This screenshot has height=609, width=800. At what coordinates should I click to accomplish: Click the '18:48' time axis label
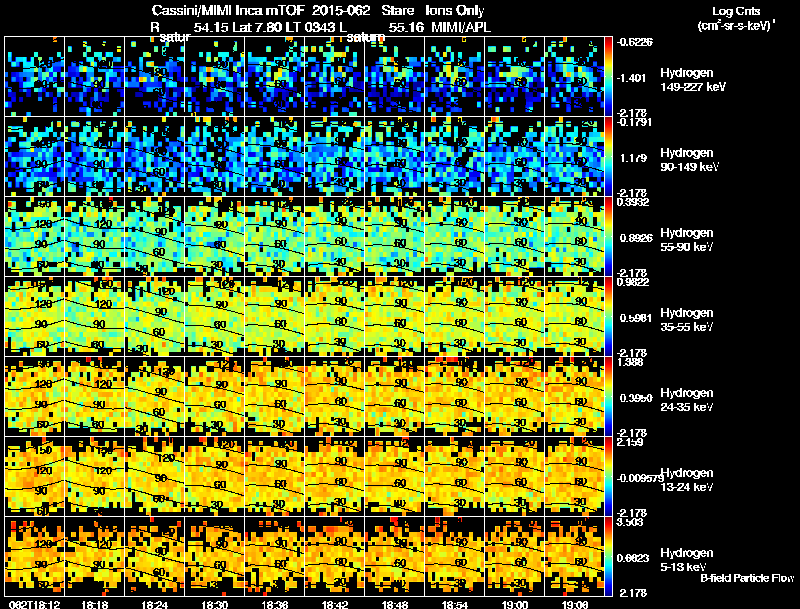pyautogui.click(x=395, y=604)
